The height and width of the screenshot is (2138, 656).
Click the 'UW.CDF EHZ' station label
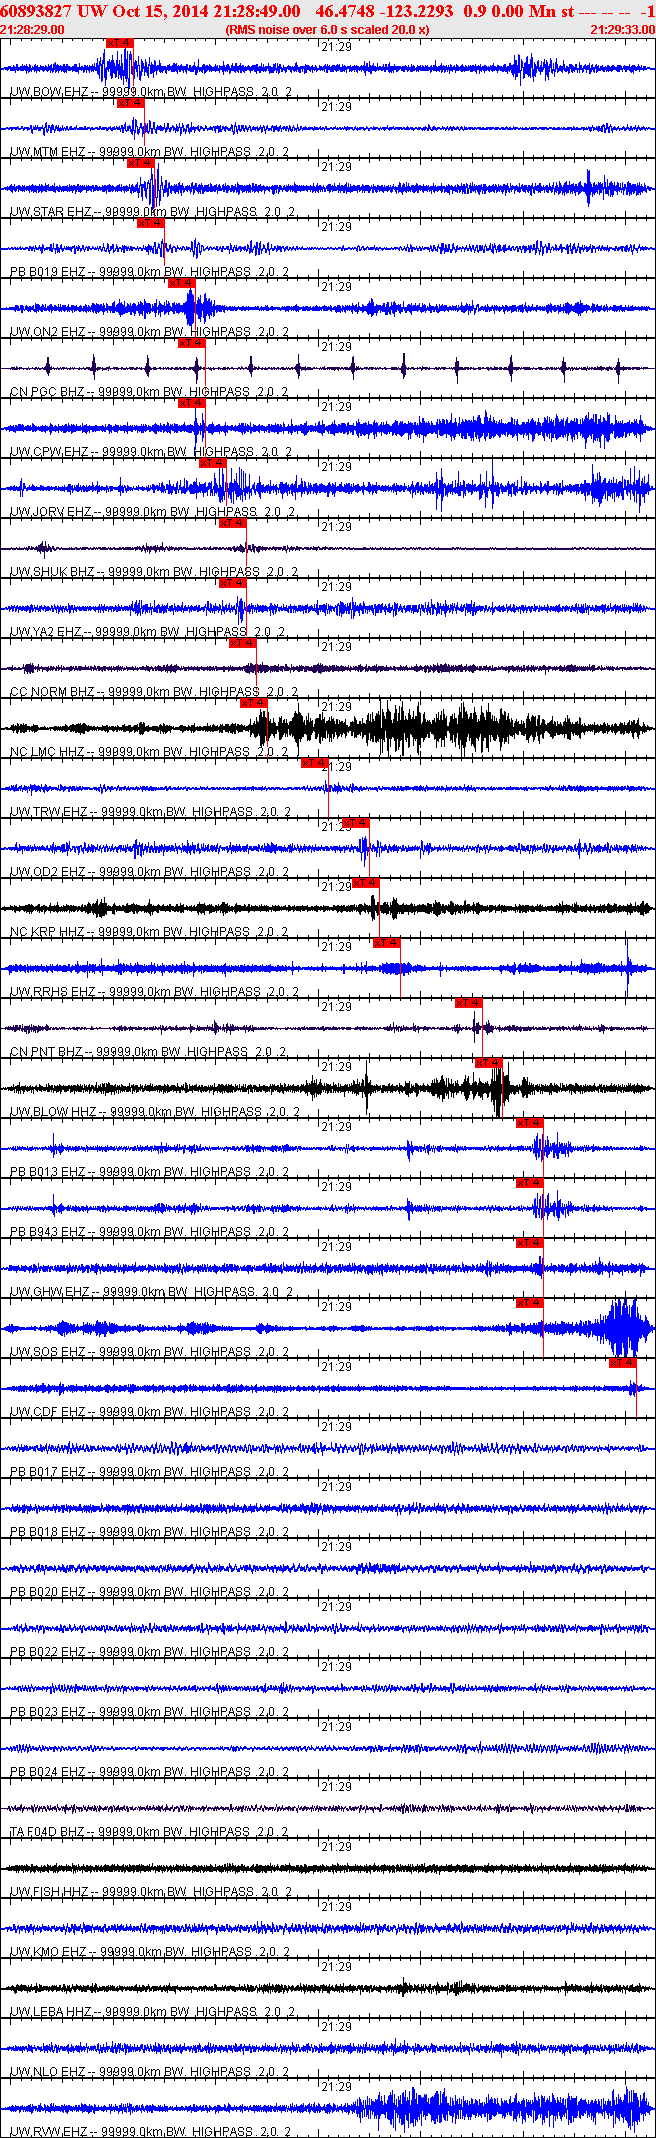click(47, 1412)
